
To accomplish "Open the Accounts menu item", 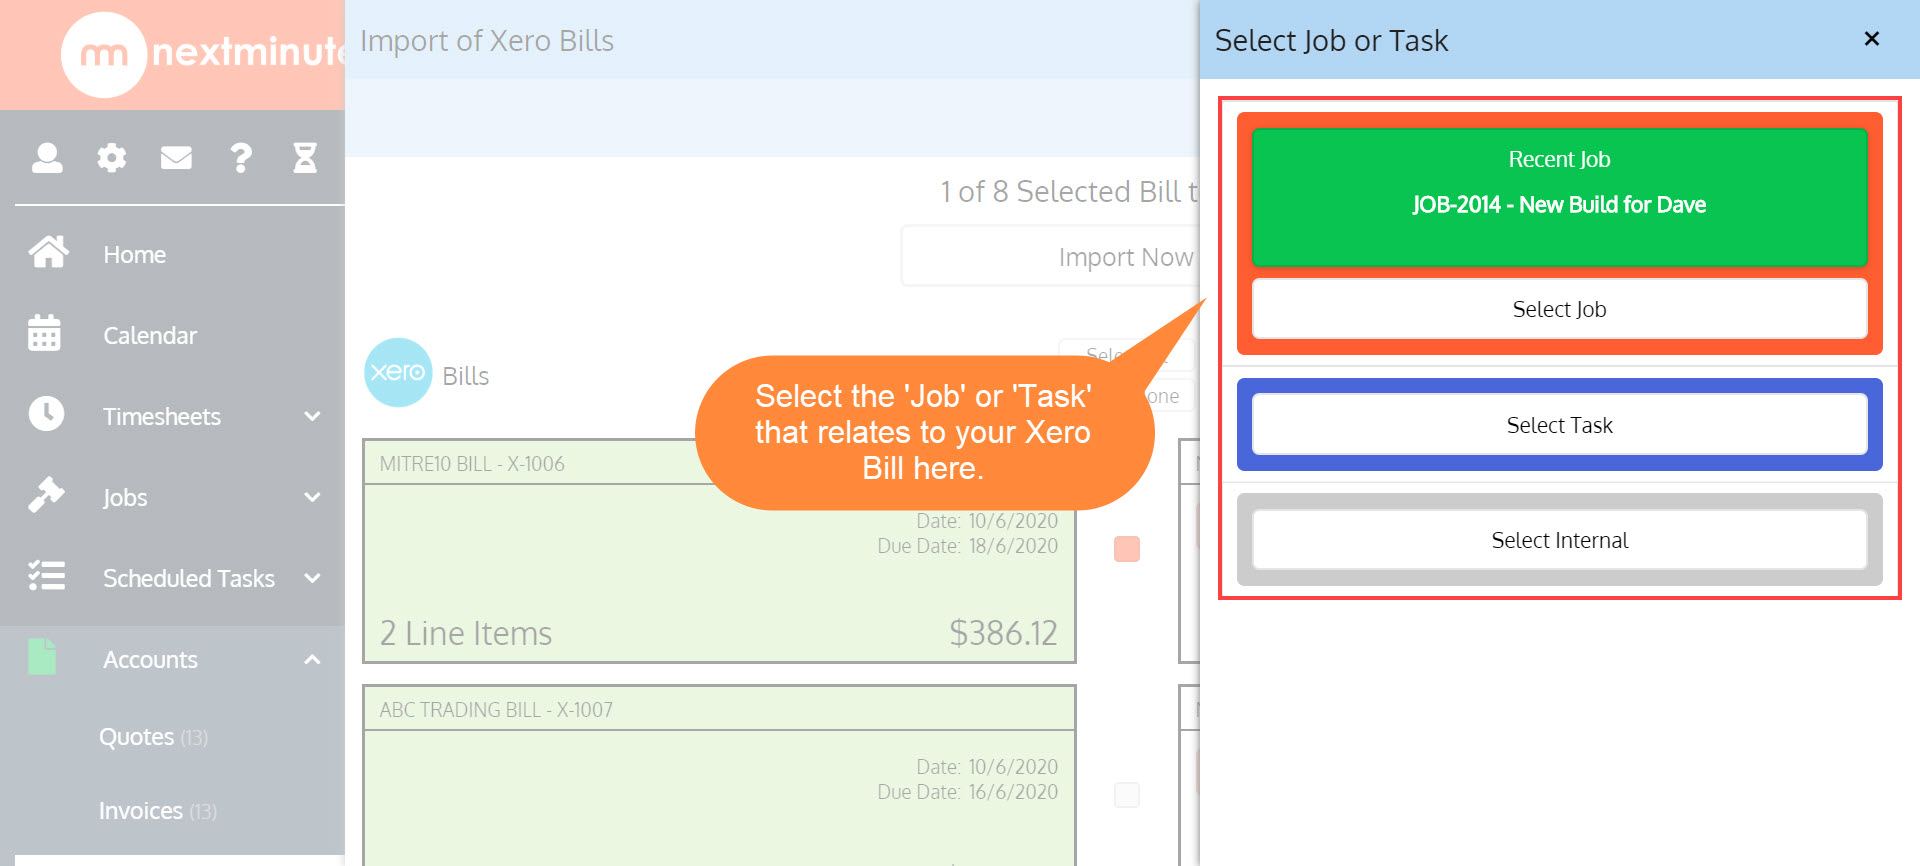I will coord(150,660).
